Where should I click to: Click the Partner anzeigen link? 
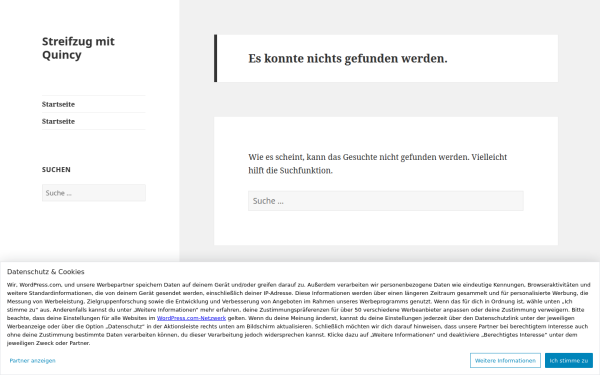(x=33, y=360)
